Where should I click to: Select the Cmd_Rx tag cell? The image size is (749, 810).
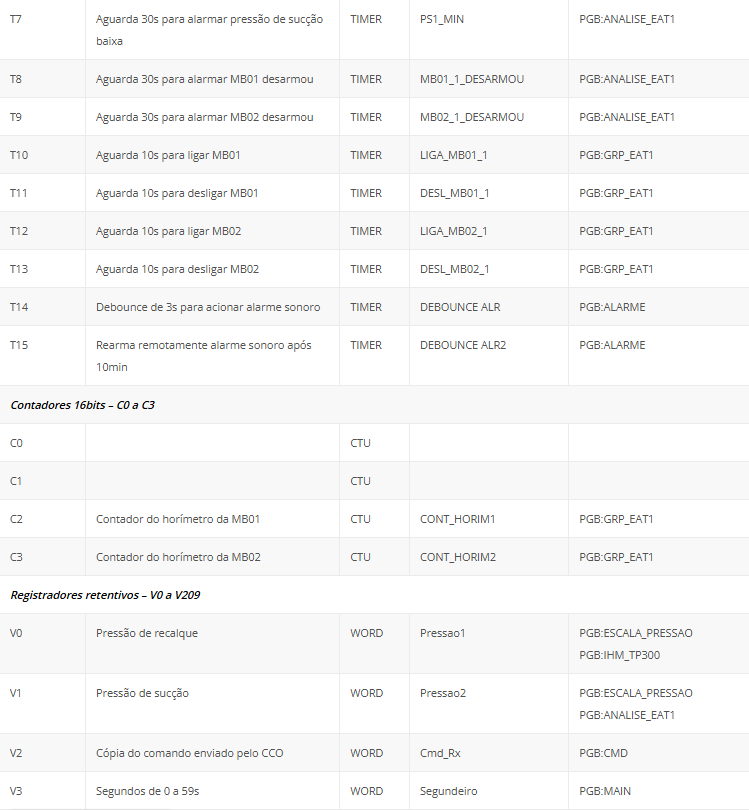coord(441,753)
